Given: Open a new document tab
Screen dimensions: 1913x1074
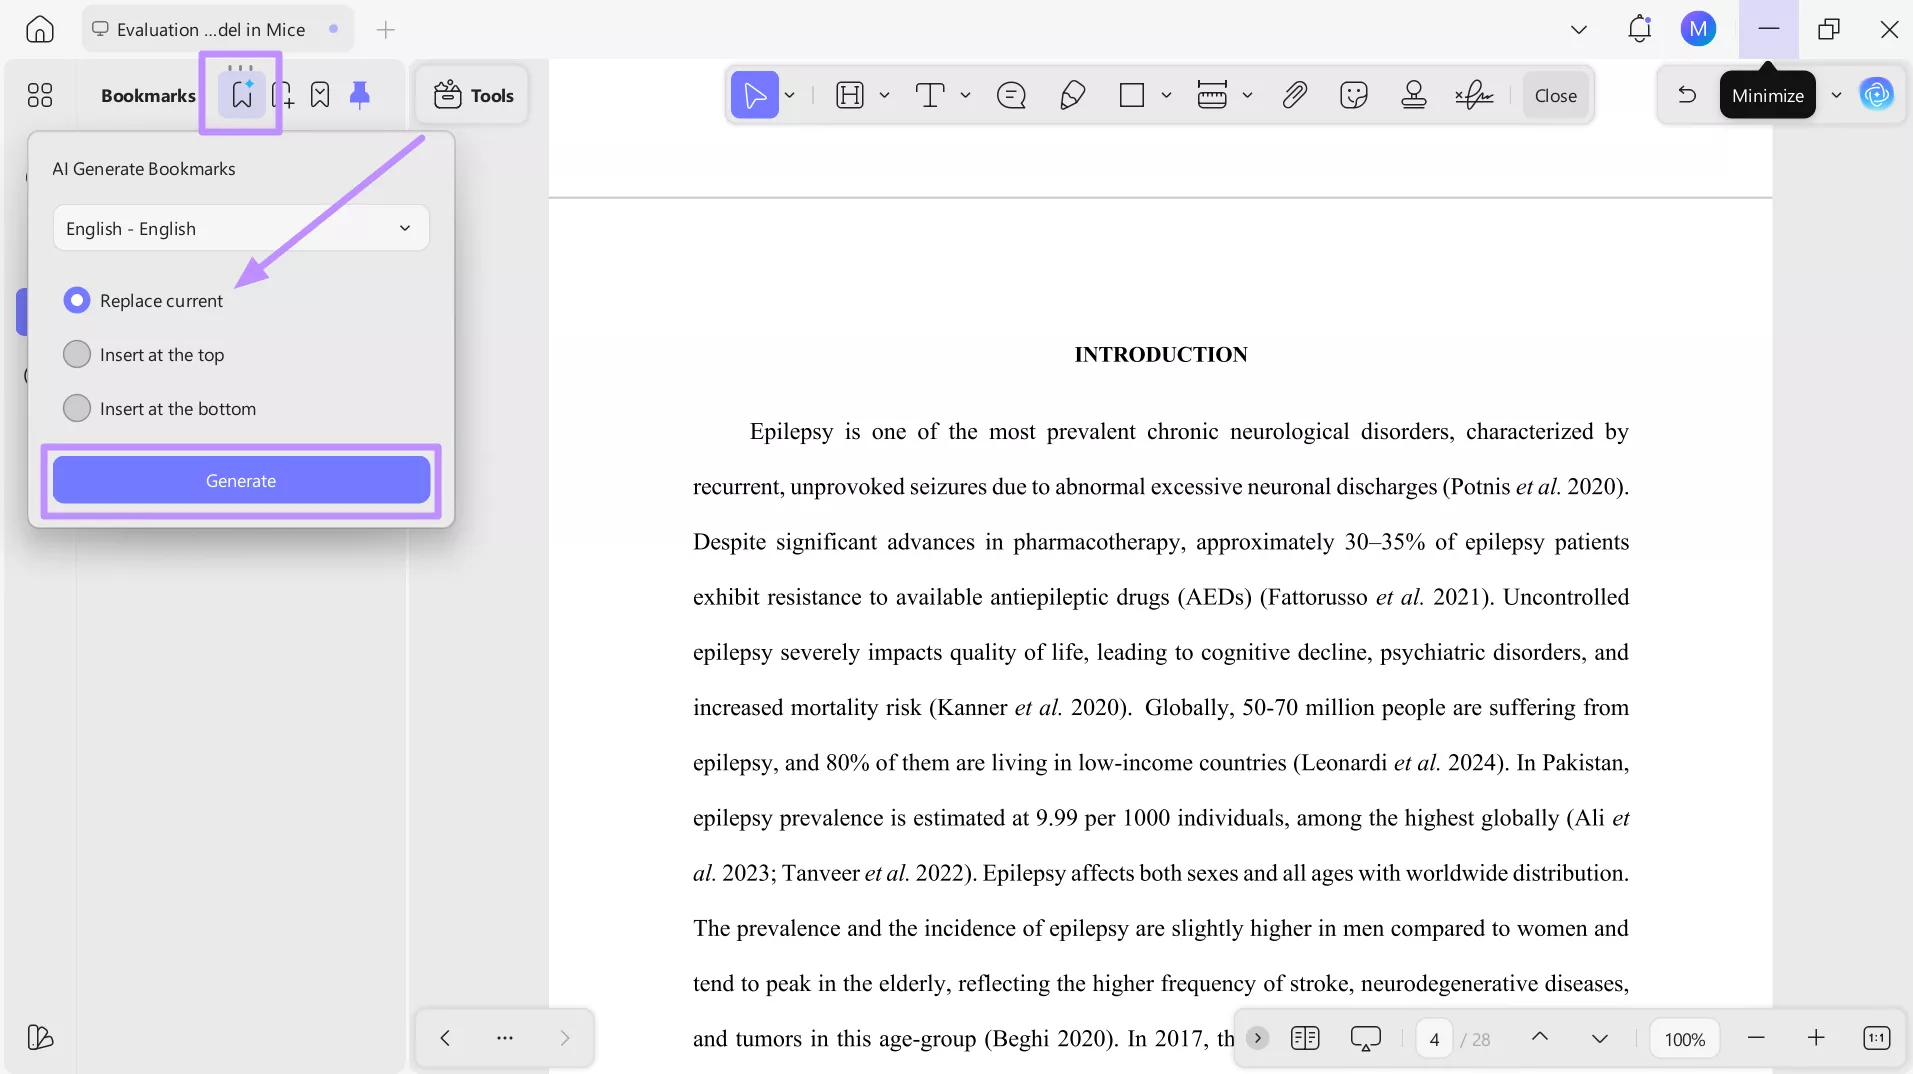Looking at the screenshot, I should click(385, 29).
